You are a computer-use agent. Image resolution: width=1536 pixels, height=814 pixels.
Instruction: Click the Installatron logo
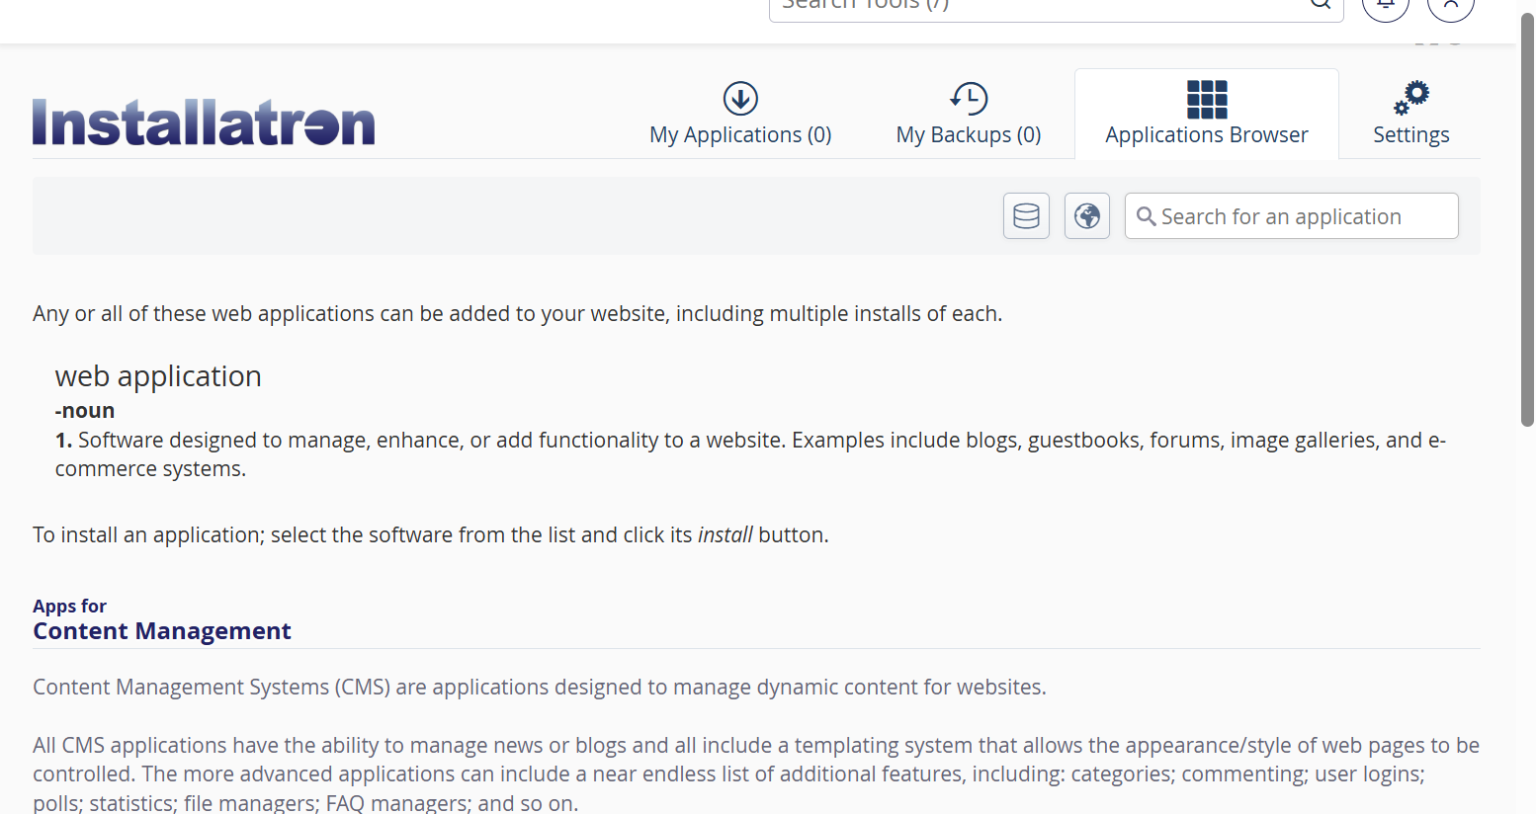(204, 122)
